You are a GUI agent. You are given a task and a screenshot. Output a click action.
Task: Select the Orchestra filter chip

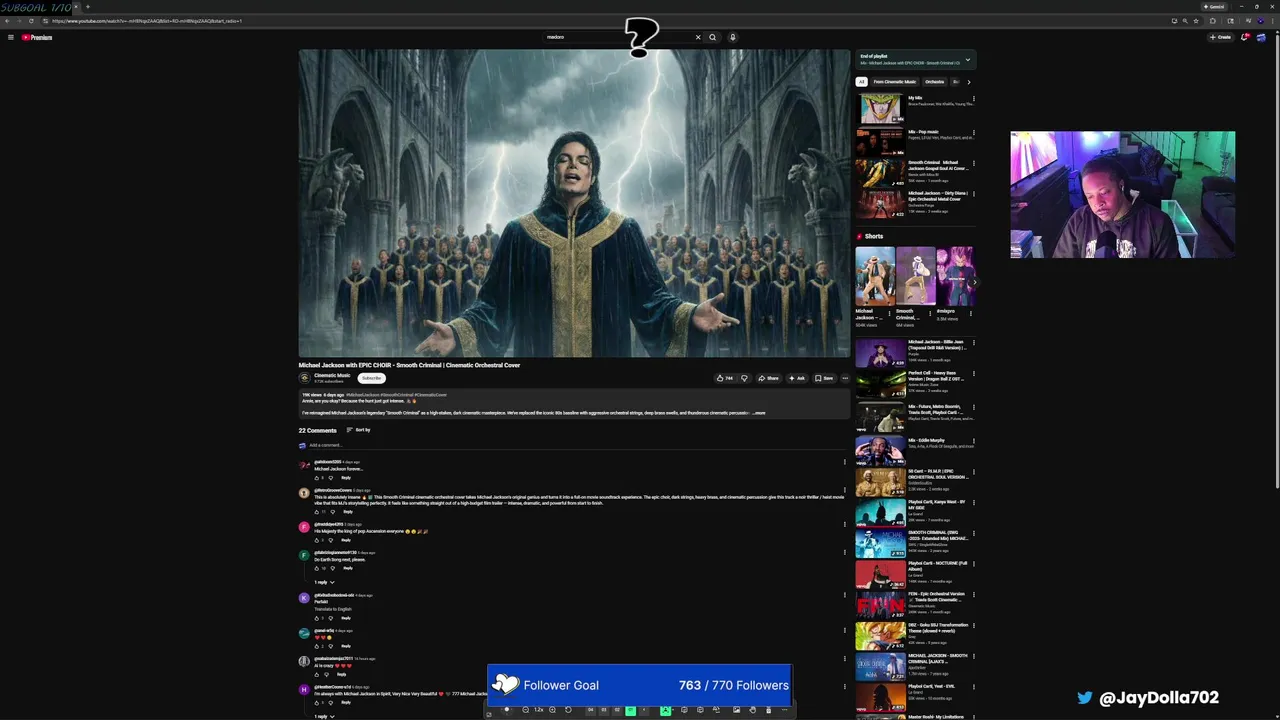(934, 82)
